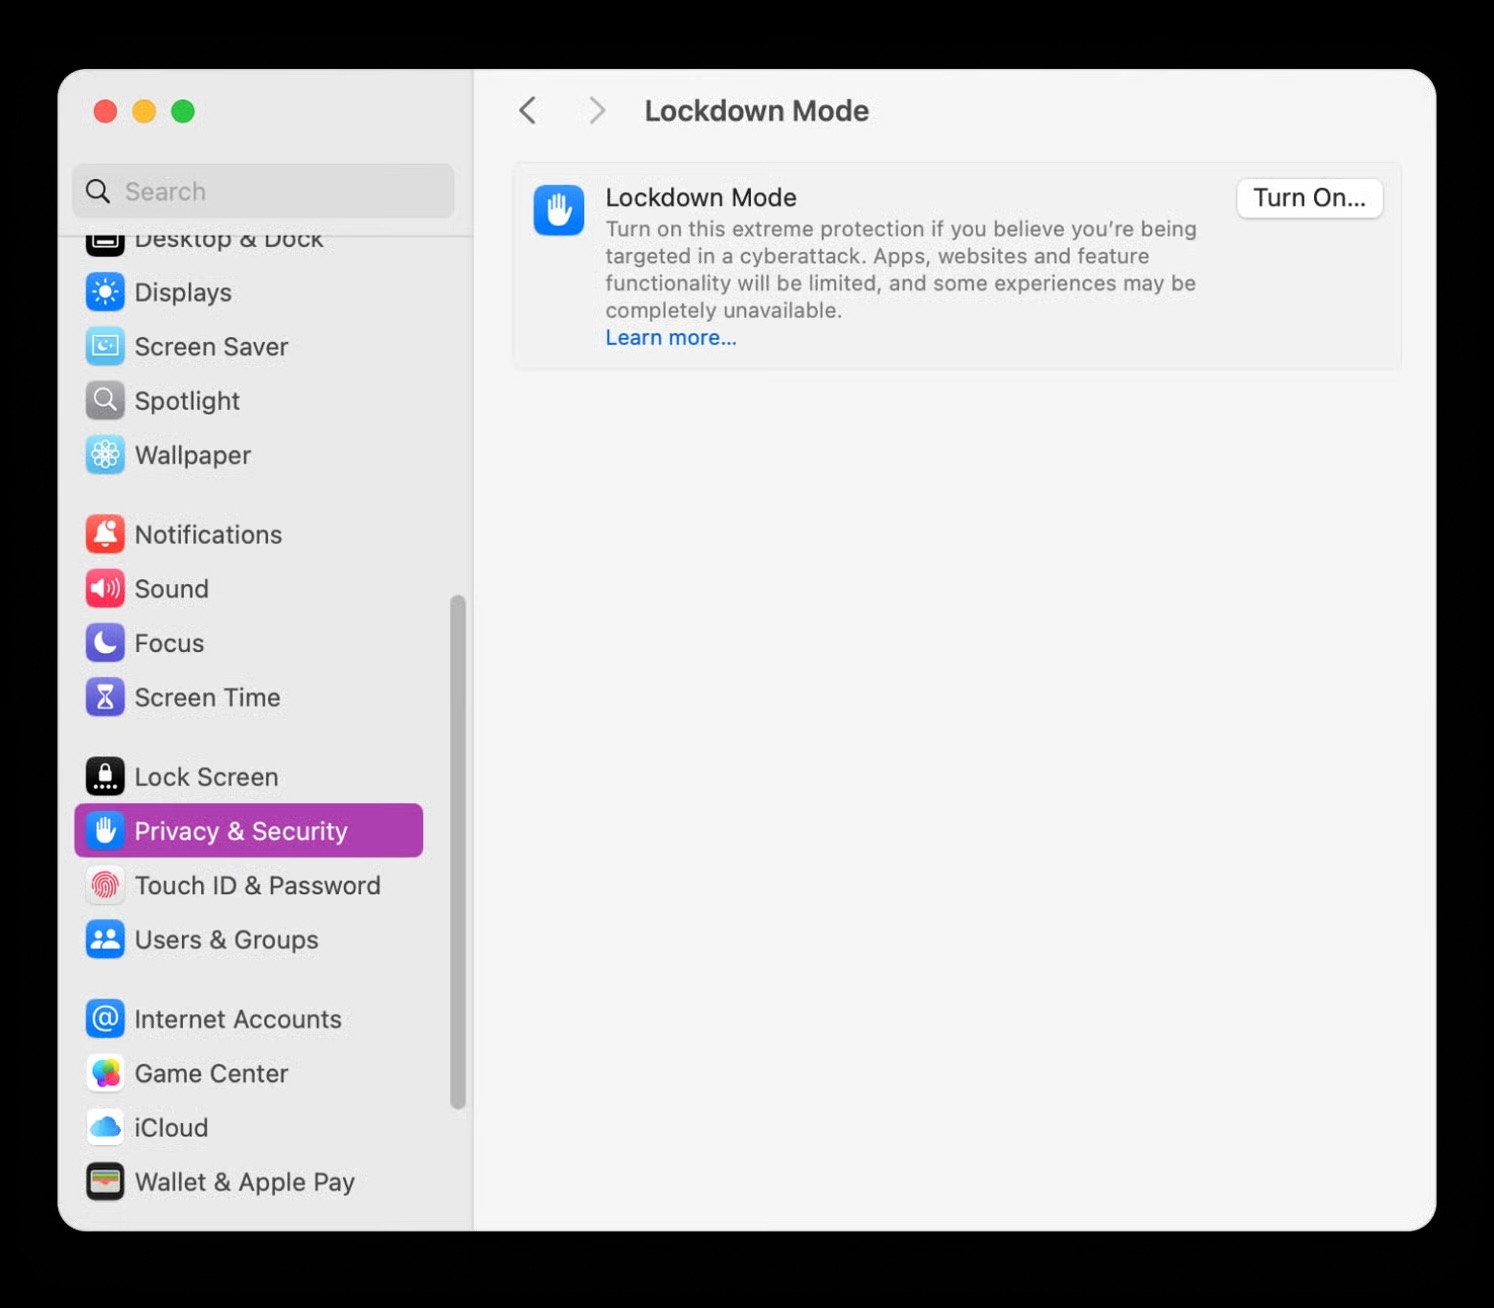
Task: Open the Learn more... link
Action: tap(671, 338)
